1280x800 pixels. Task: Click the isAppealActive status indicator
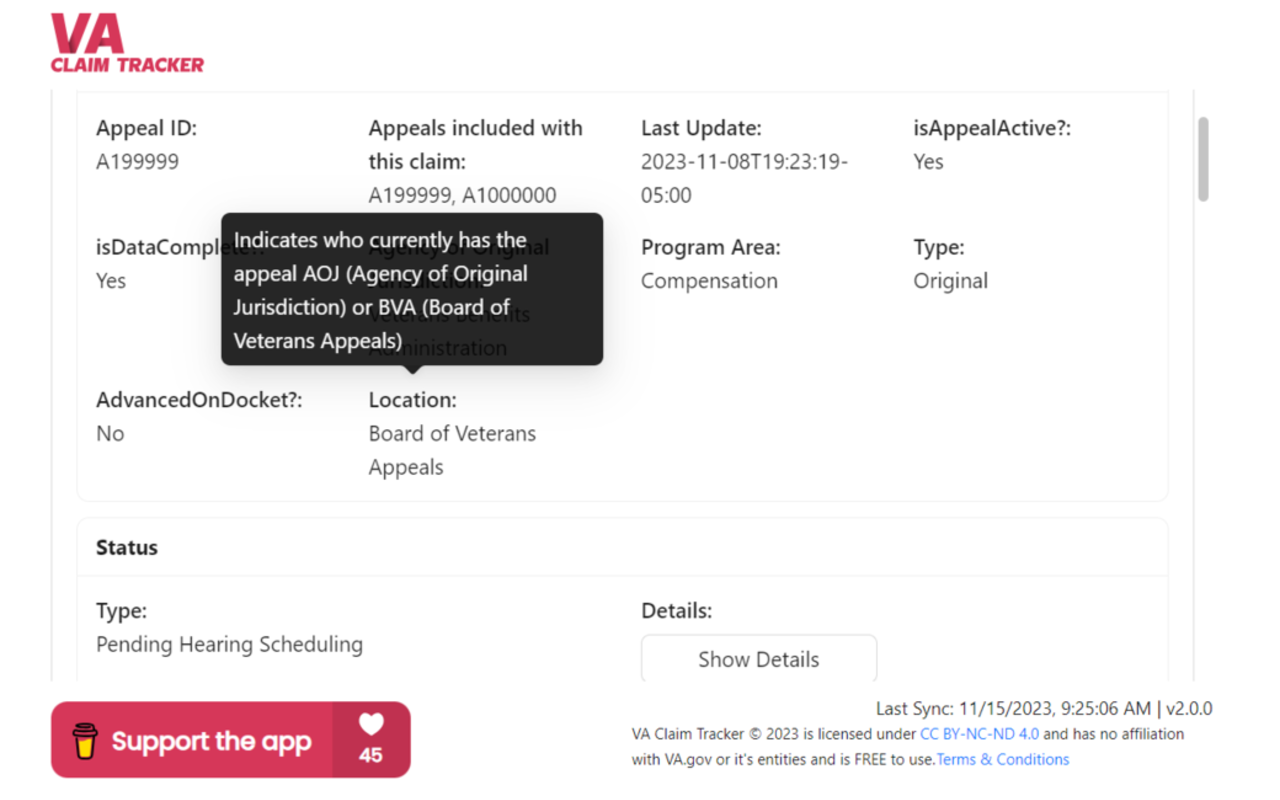tap(928, 161)
